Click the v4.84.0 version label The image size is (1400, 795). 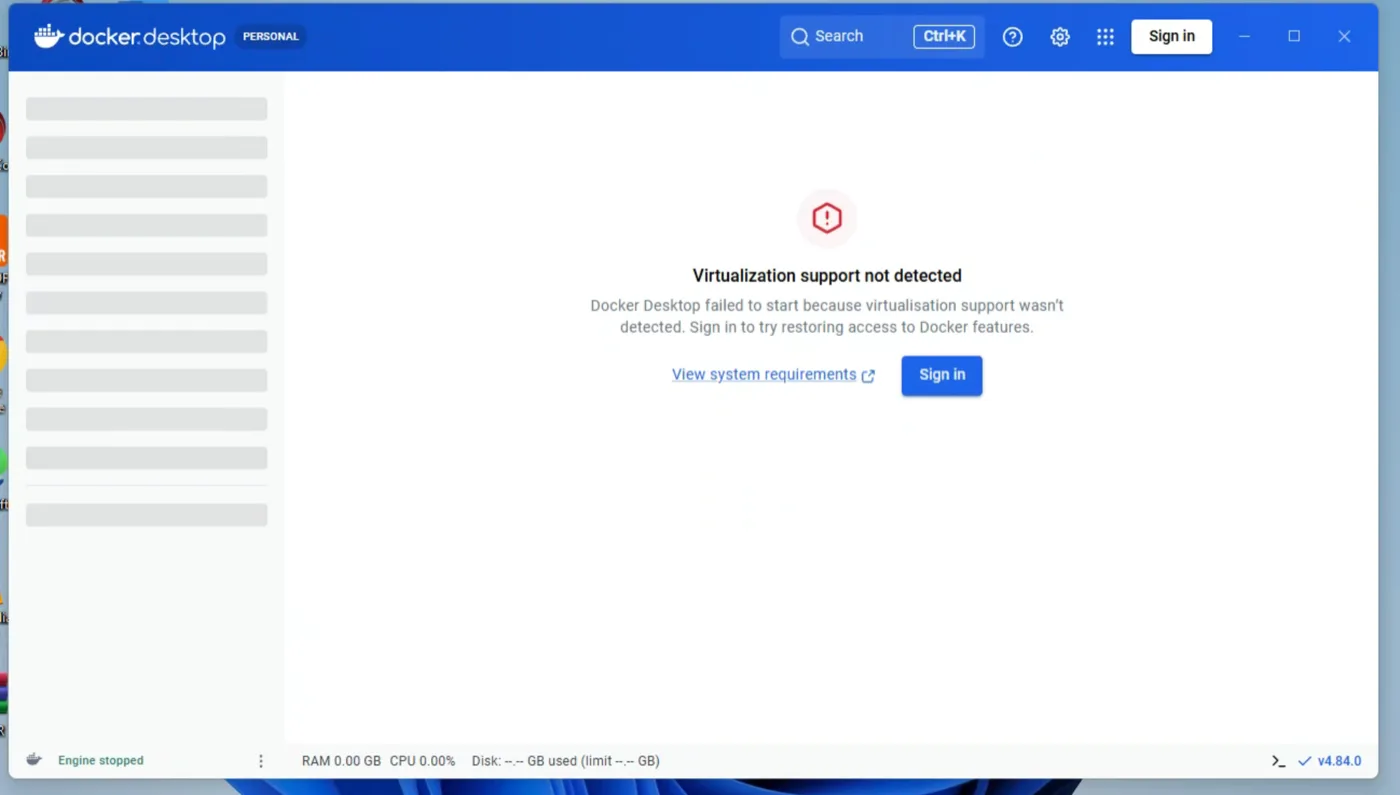click(1339, 761)
